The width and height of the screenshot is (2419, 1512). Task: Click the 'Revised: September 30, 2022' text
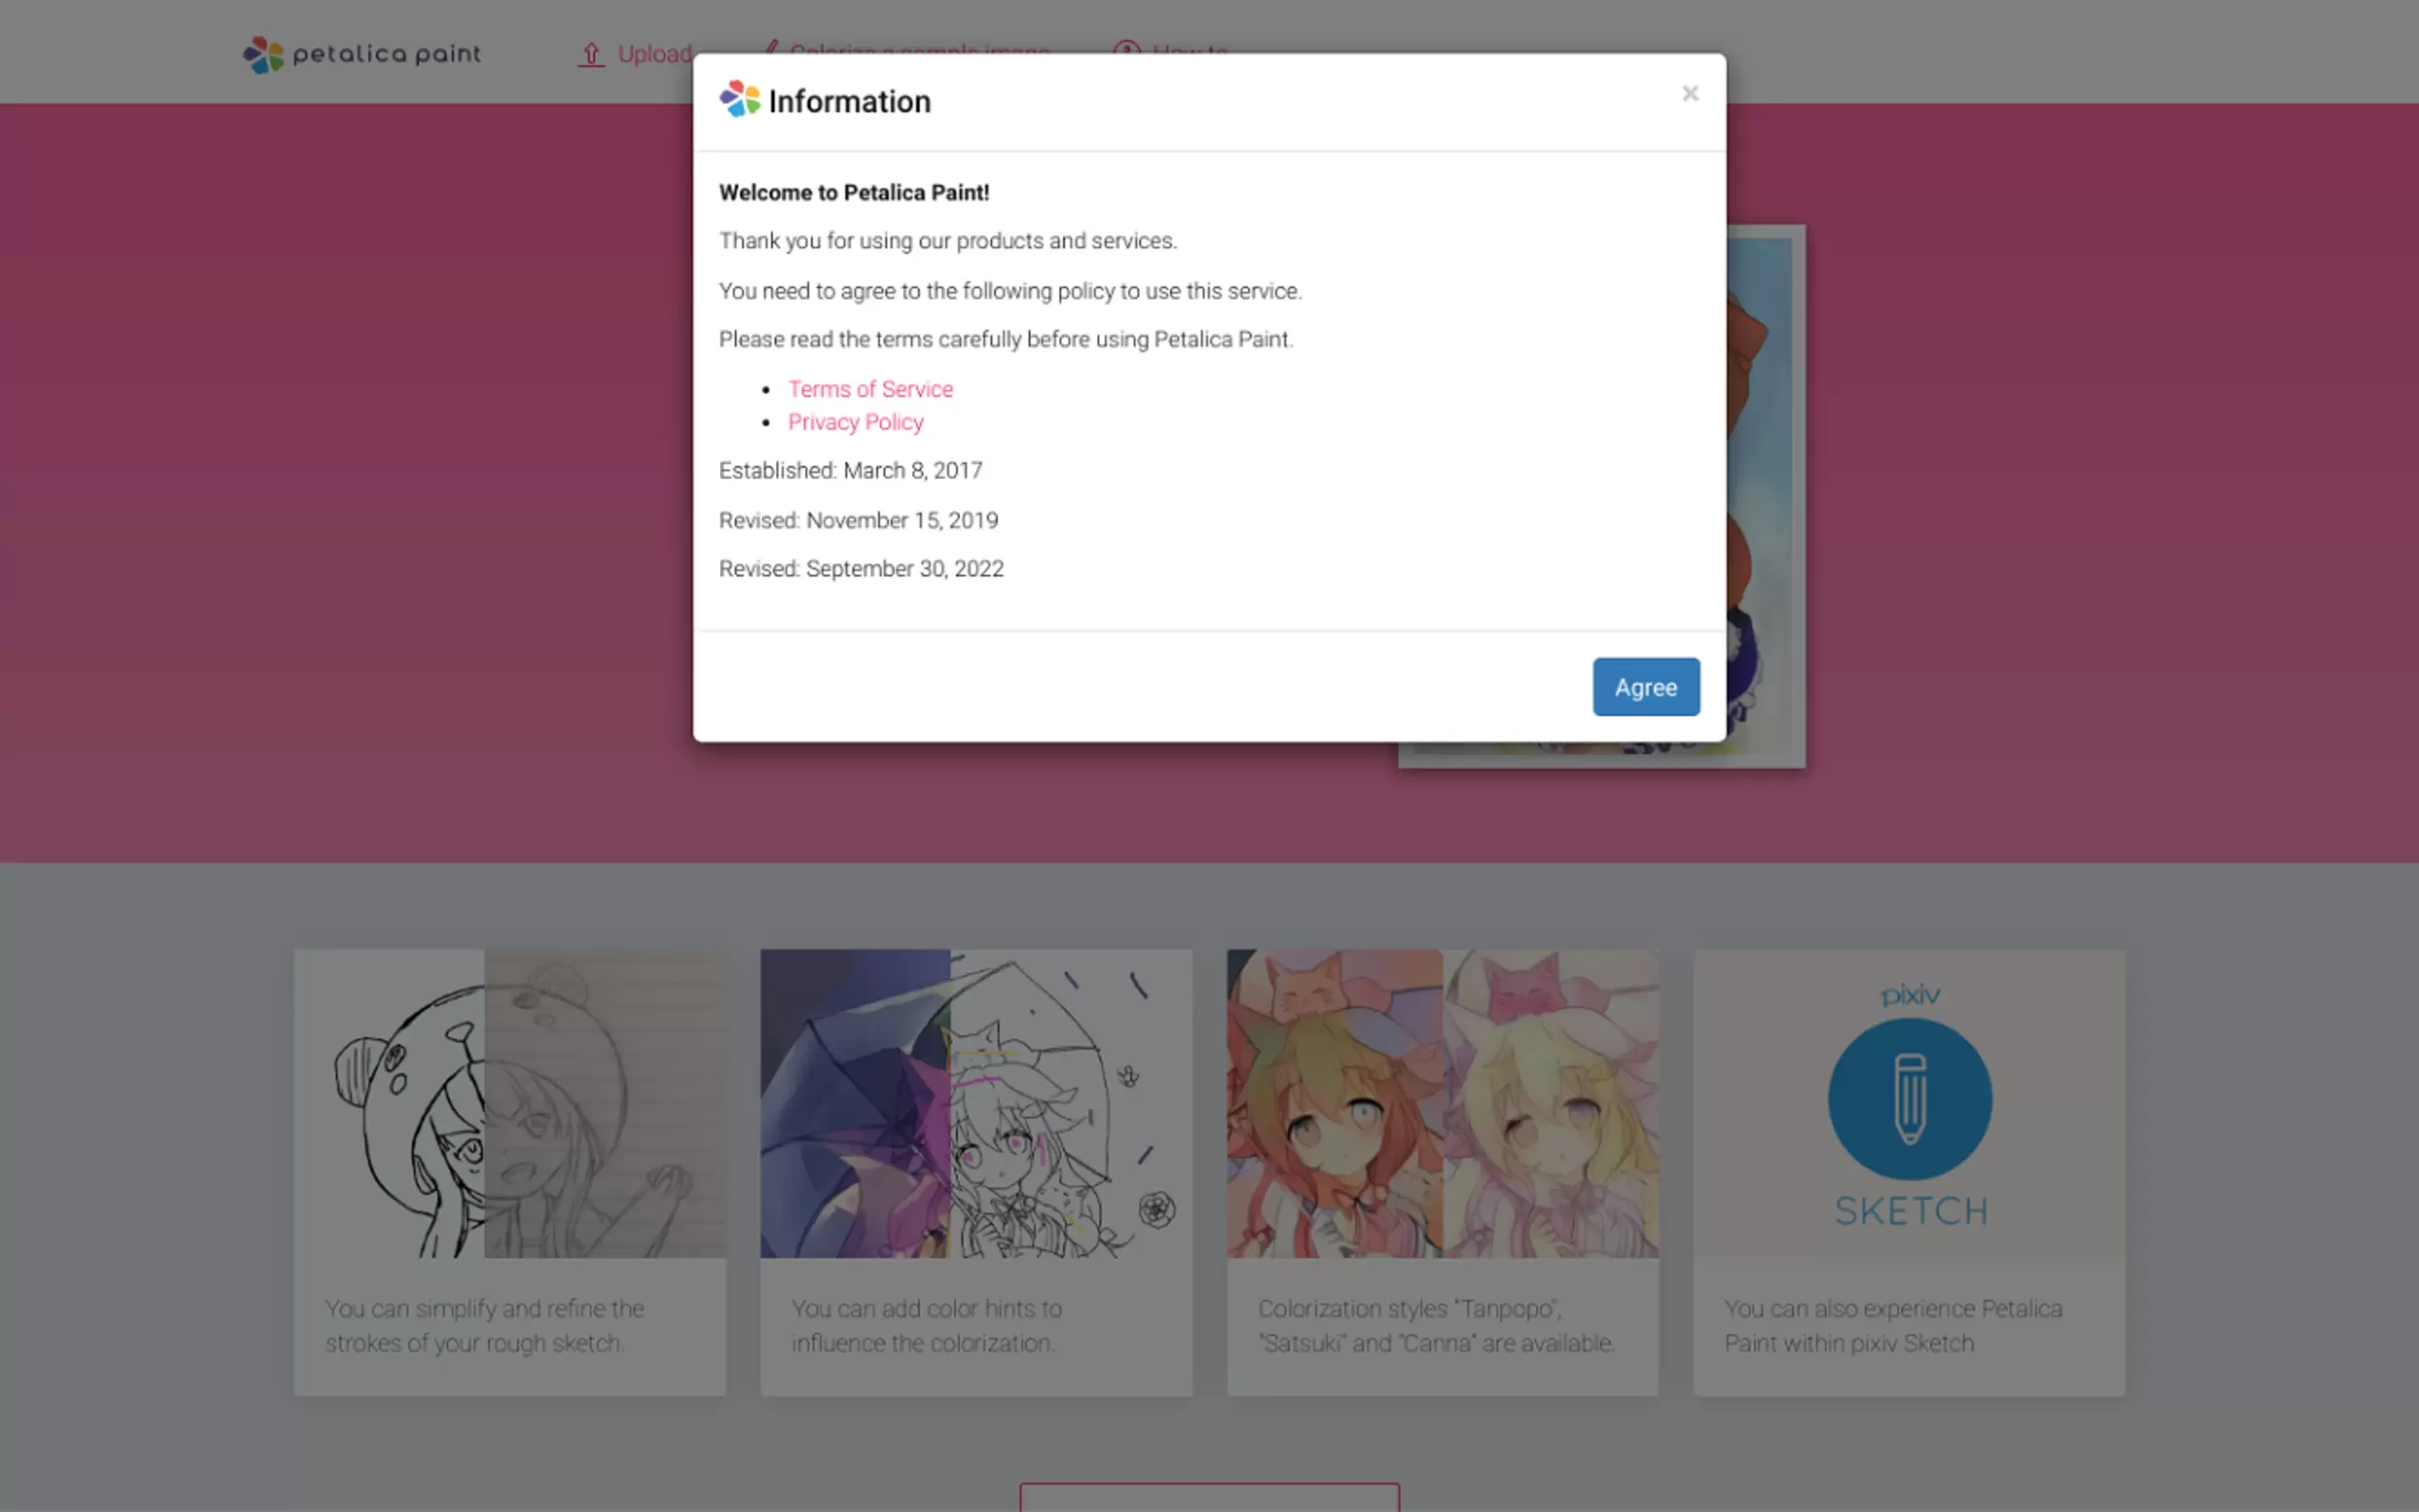tap(861, 568)
